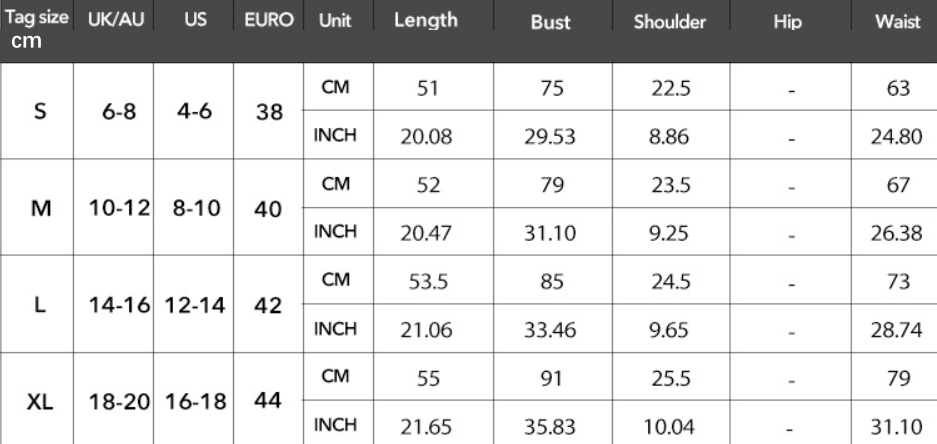Click the 63 cm waist value
The width and height of the screenshot is (937, 444).
(x=897, y=88)
